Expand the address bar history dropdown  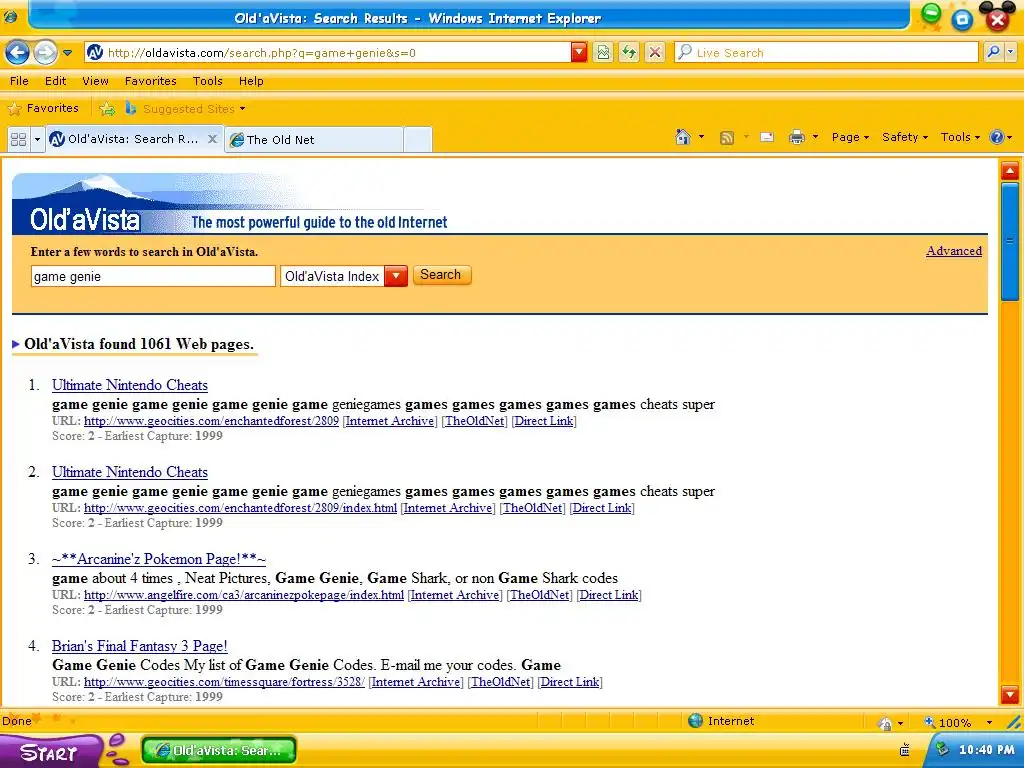pyautogui.click(x=579, y=53)
